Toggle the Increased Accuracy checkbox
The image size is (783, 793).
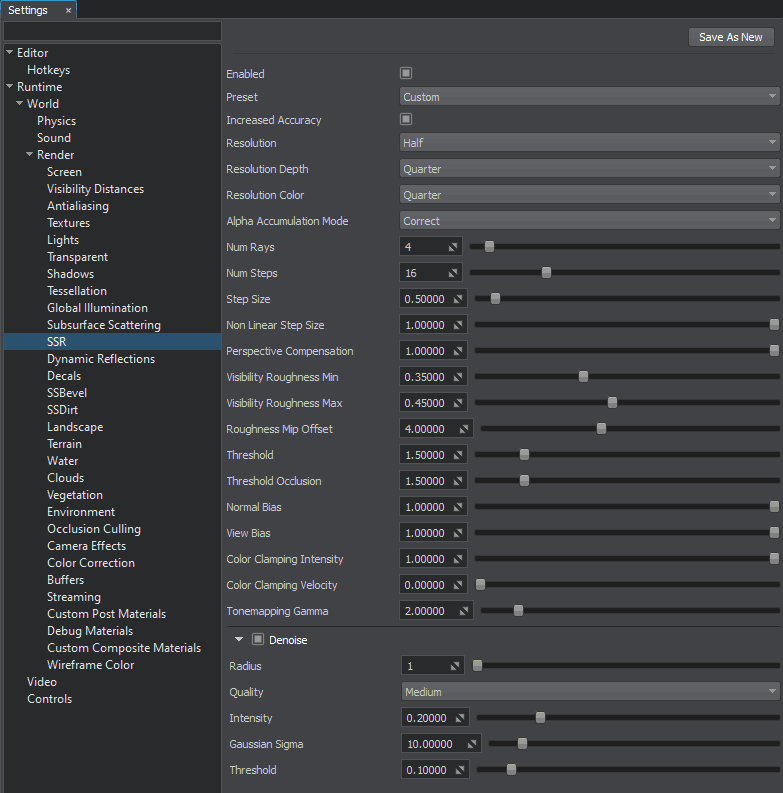tap(406, 119)
